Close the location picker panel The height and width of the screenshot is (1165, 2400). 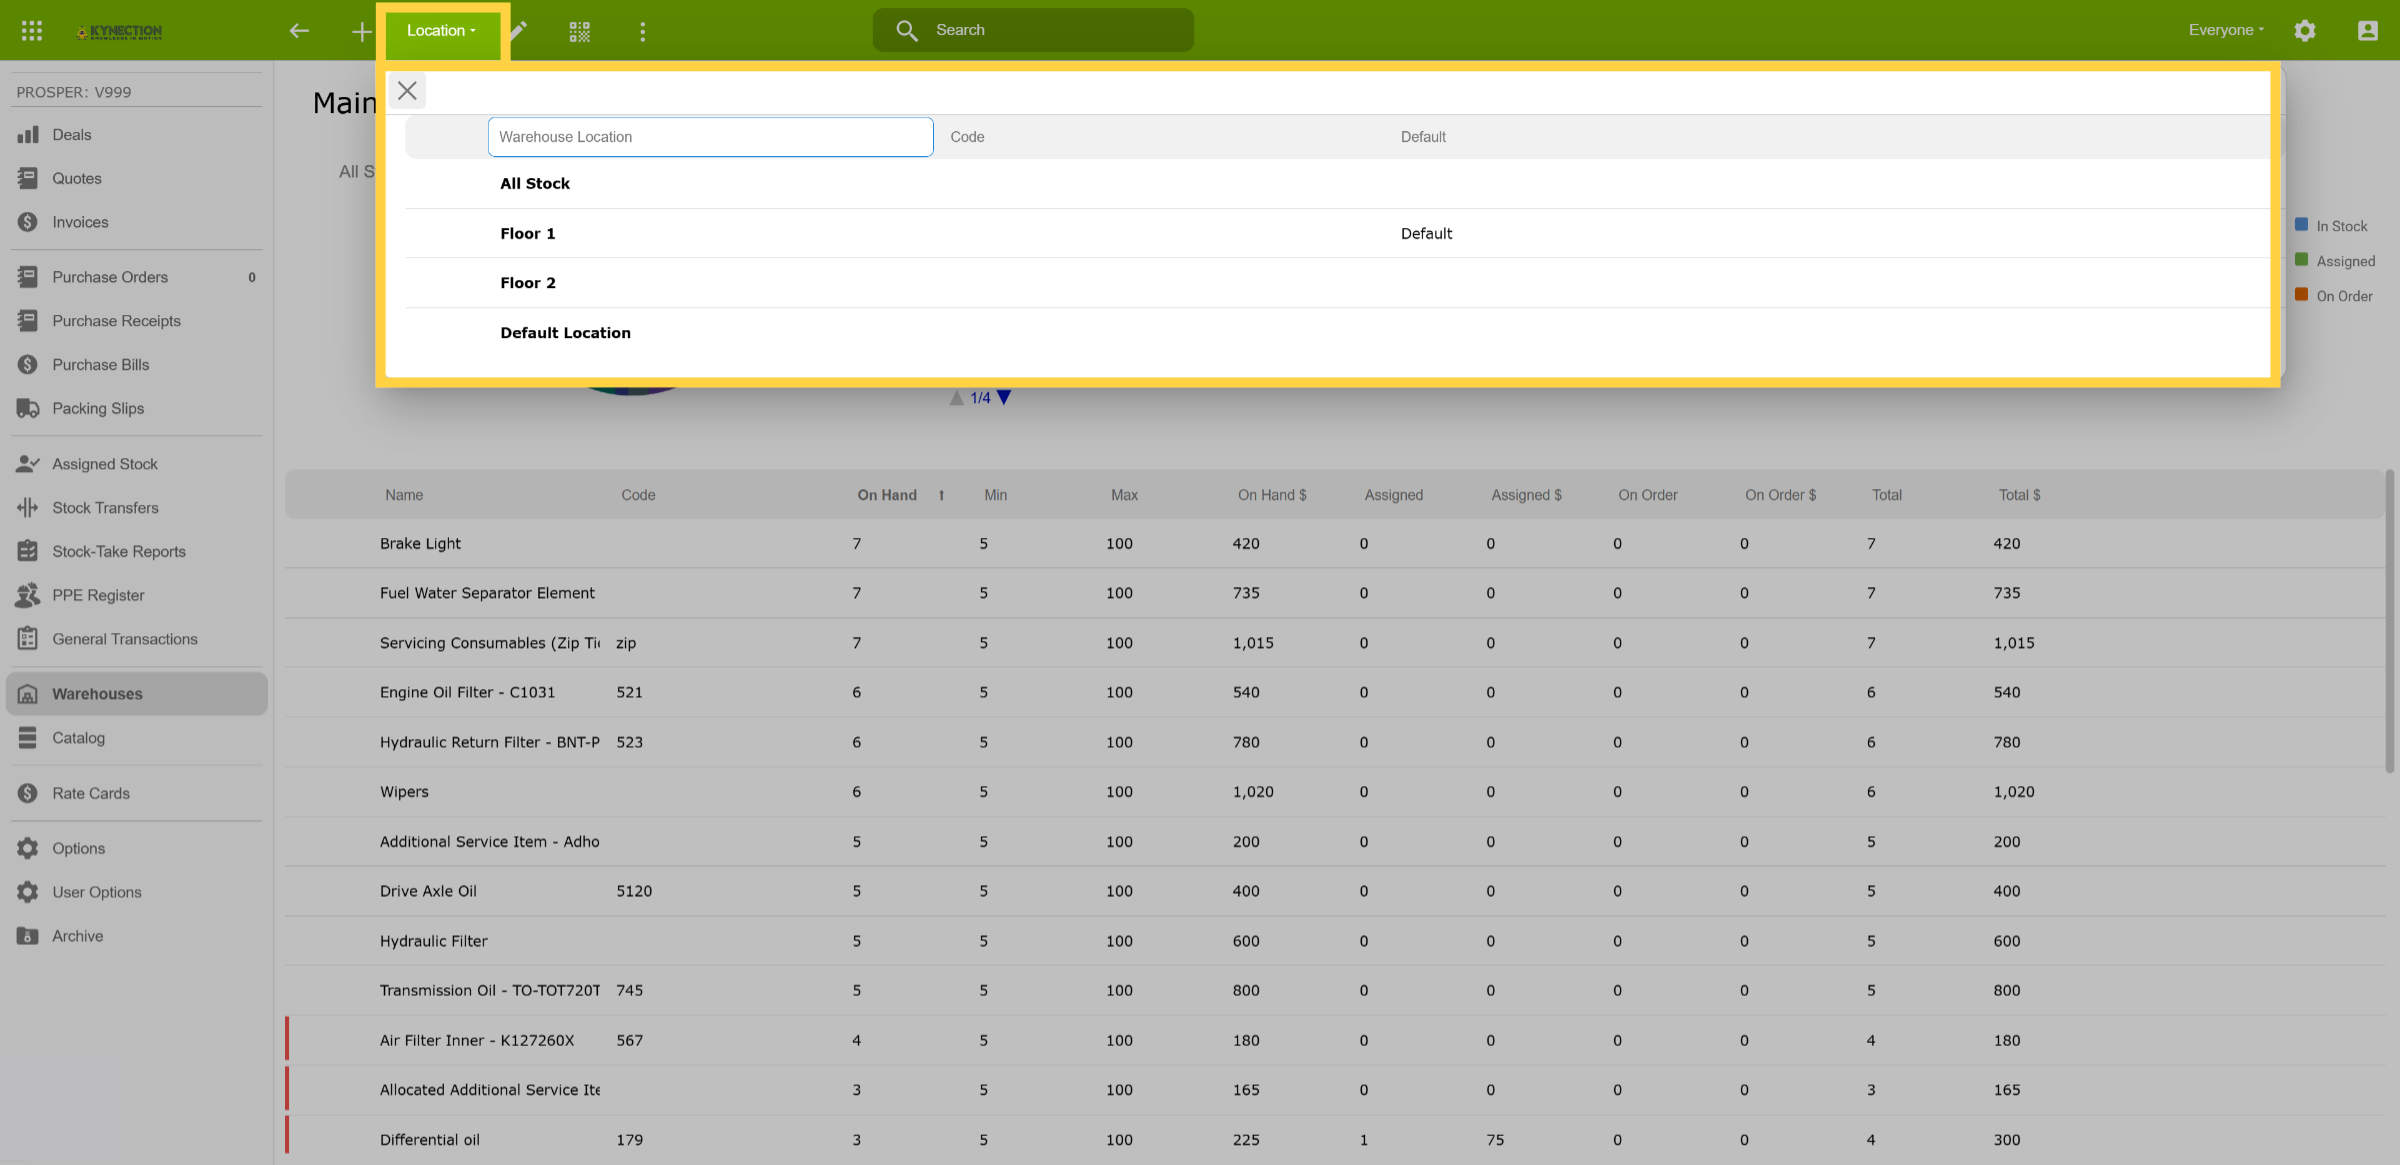pyautogui.click(x=407, y=91)
